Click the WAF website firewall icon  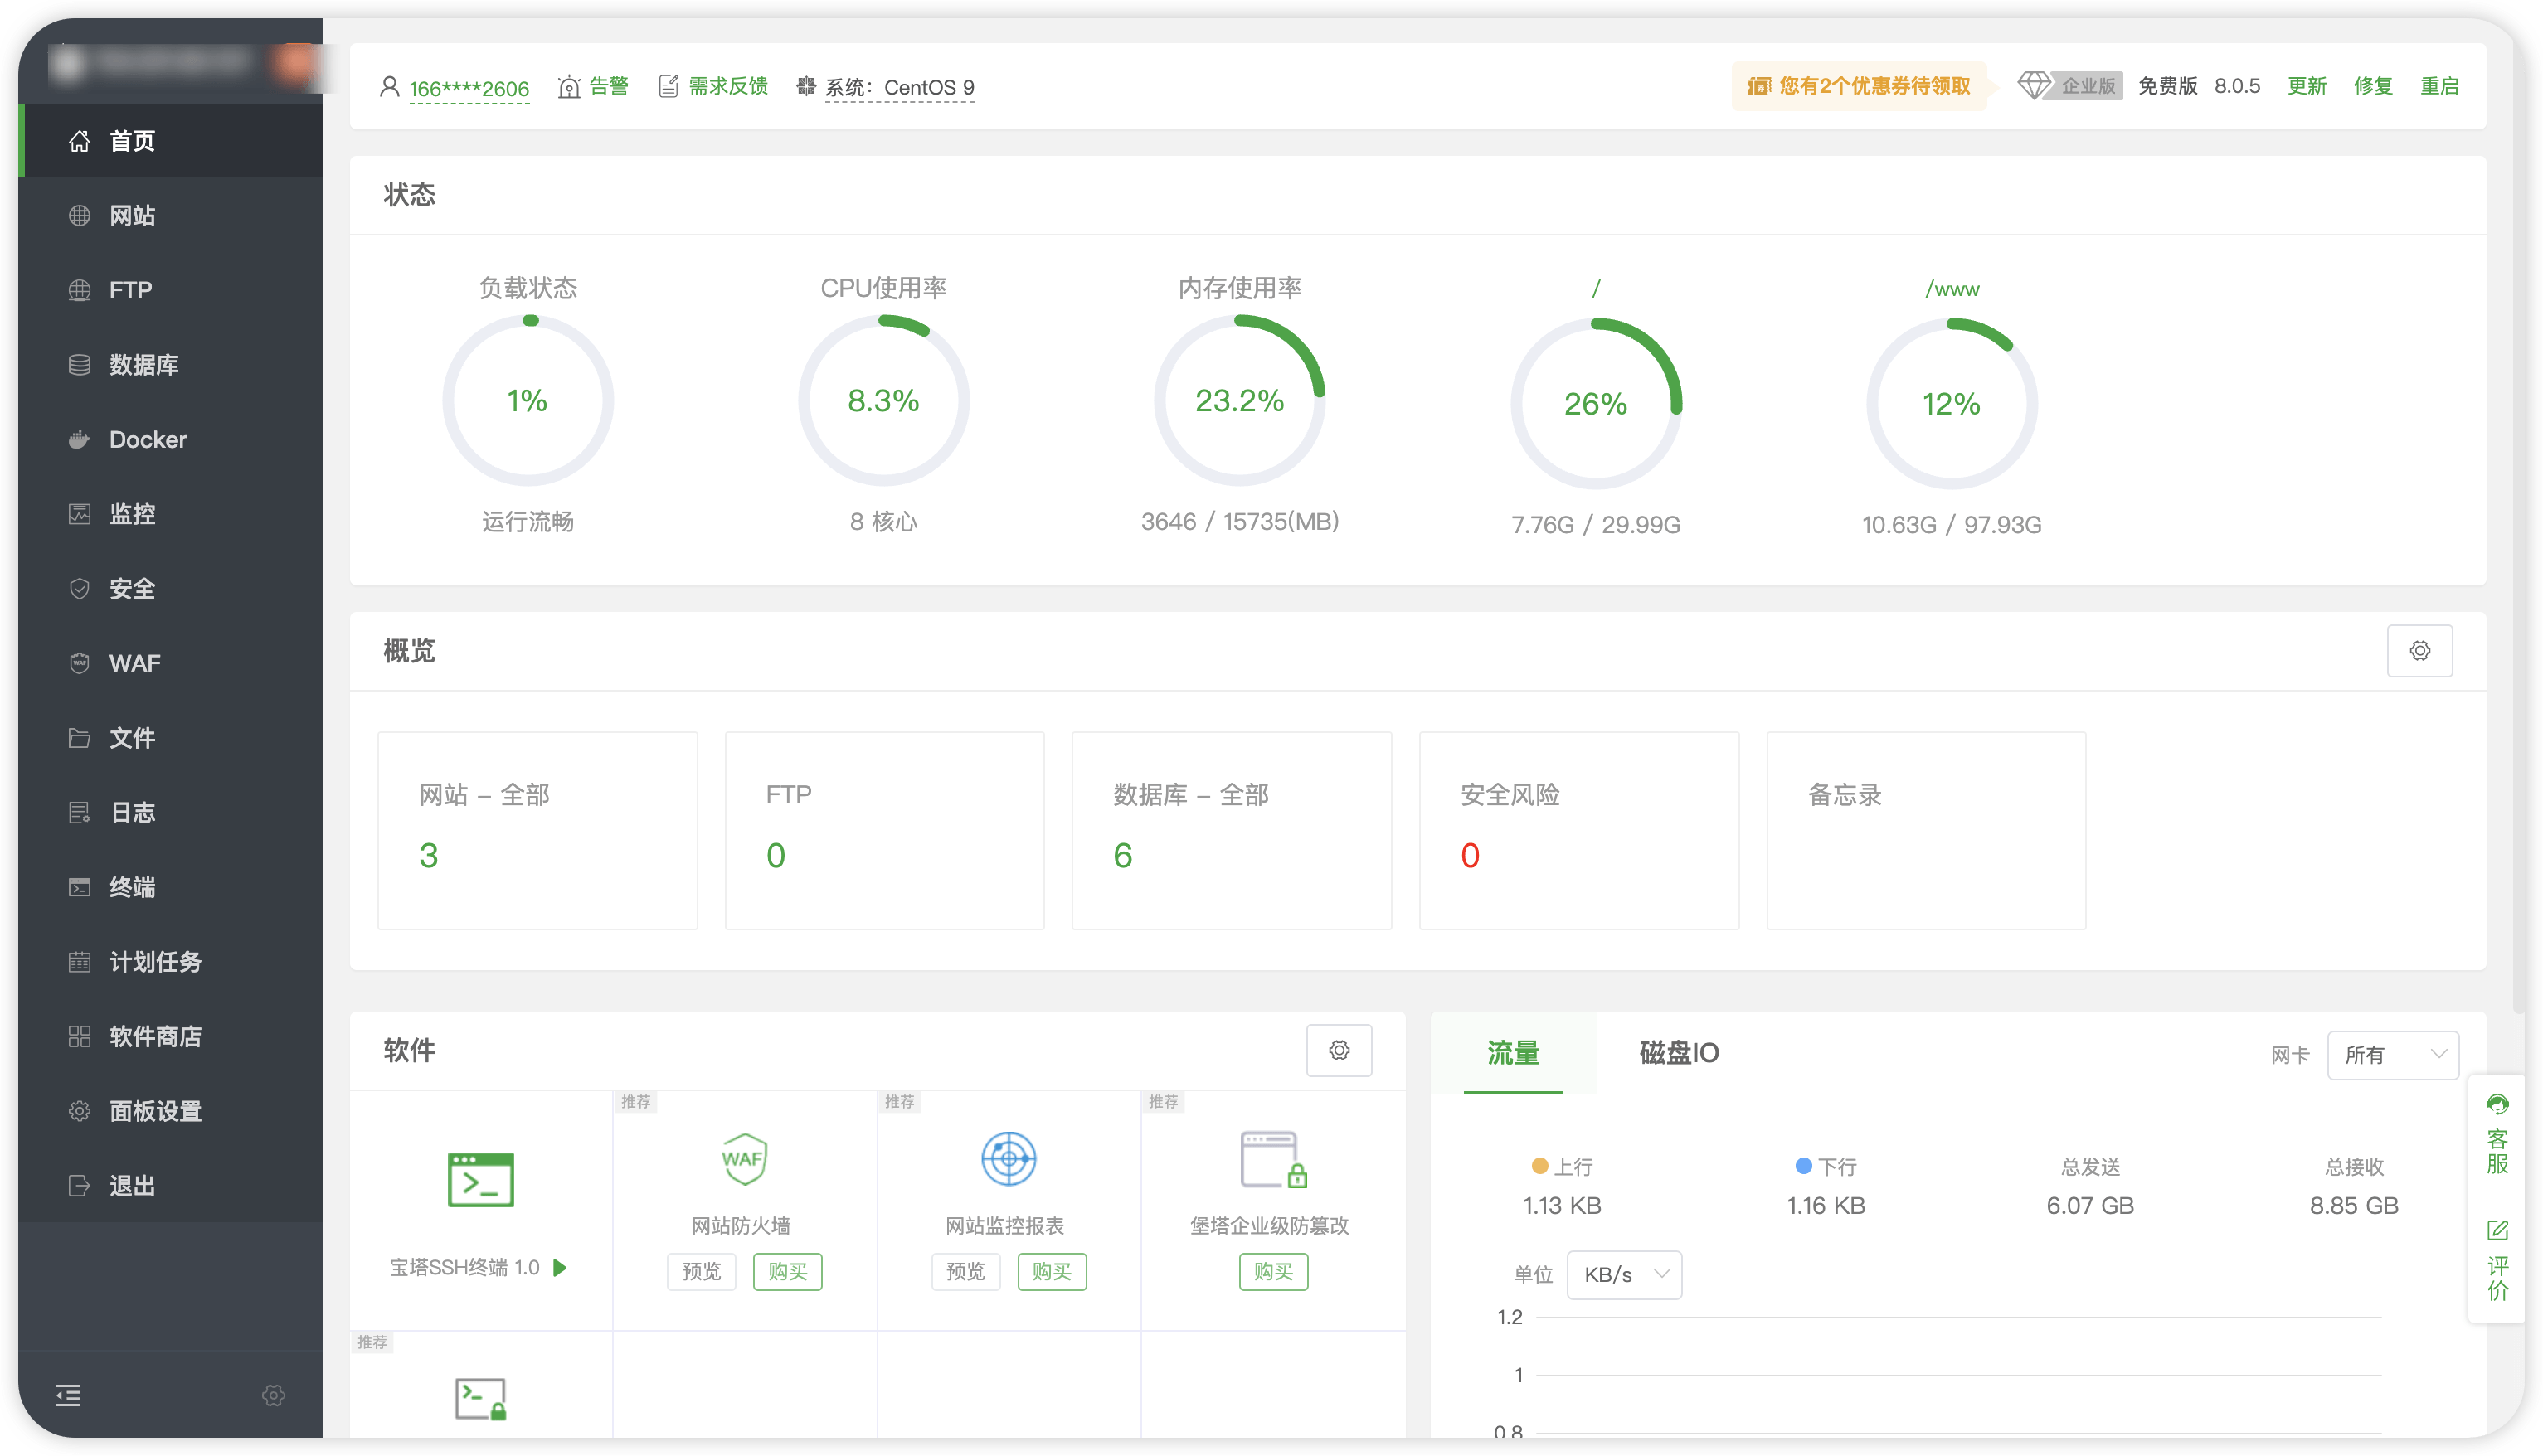pos(743,1159)
